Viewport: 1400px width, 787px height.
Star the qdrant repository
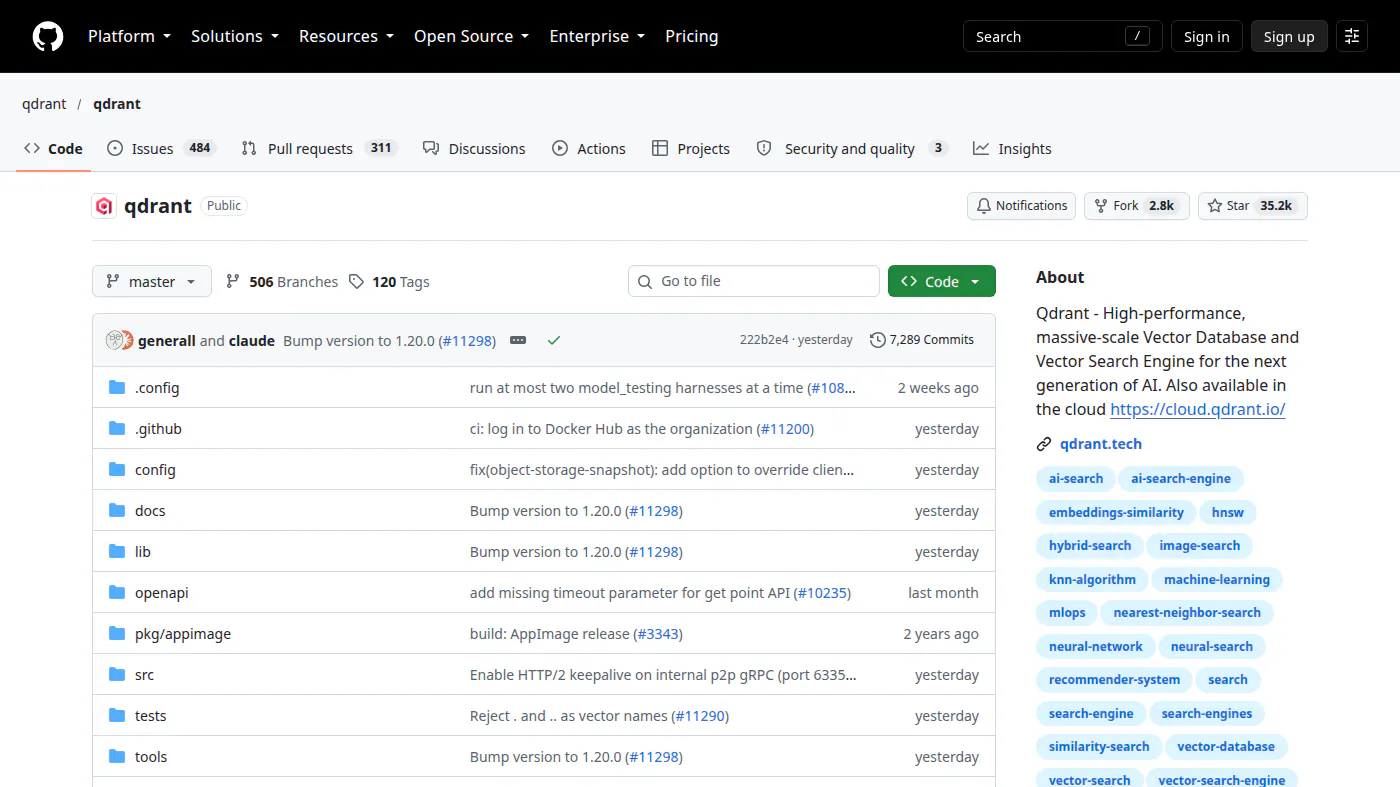coord(1252,206)
